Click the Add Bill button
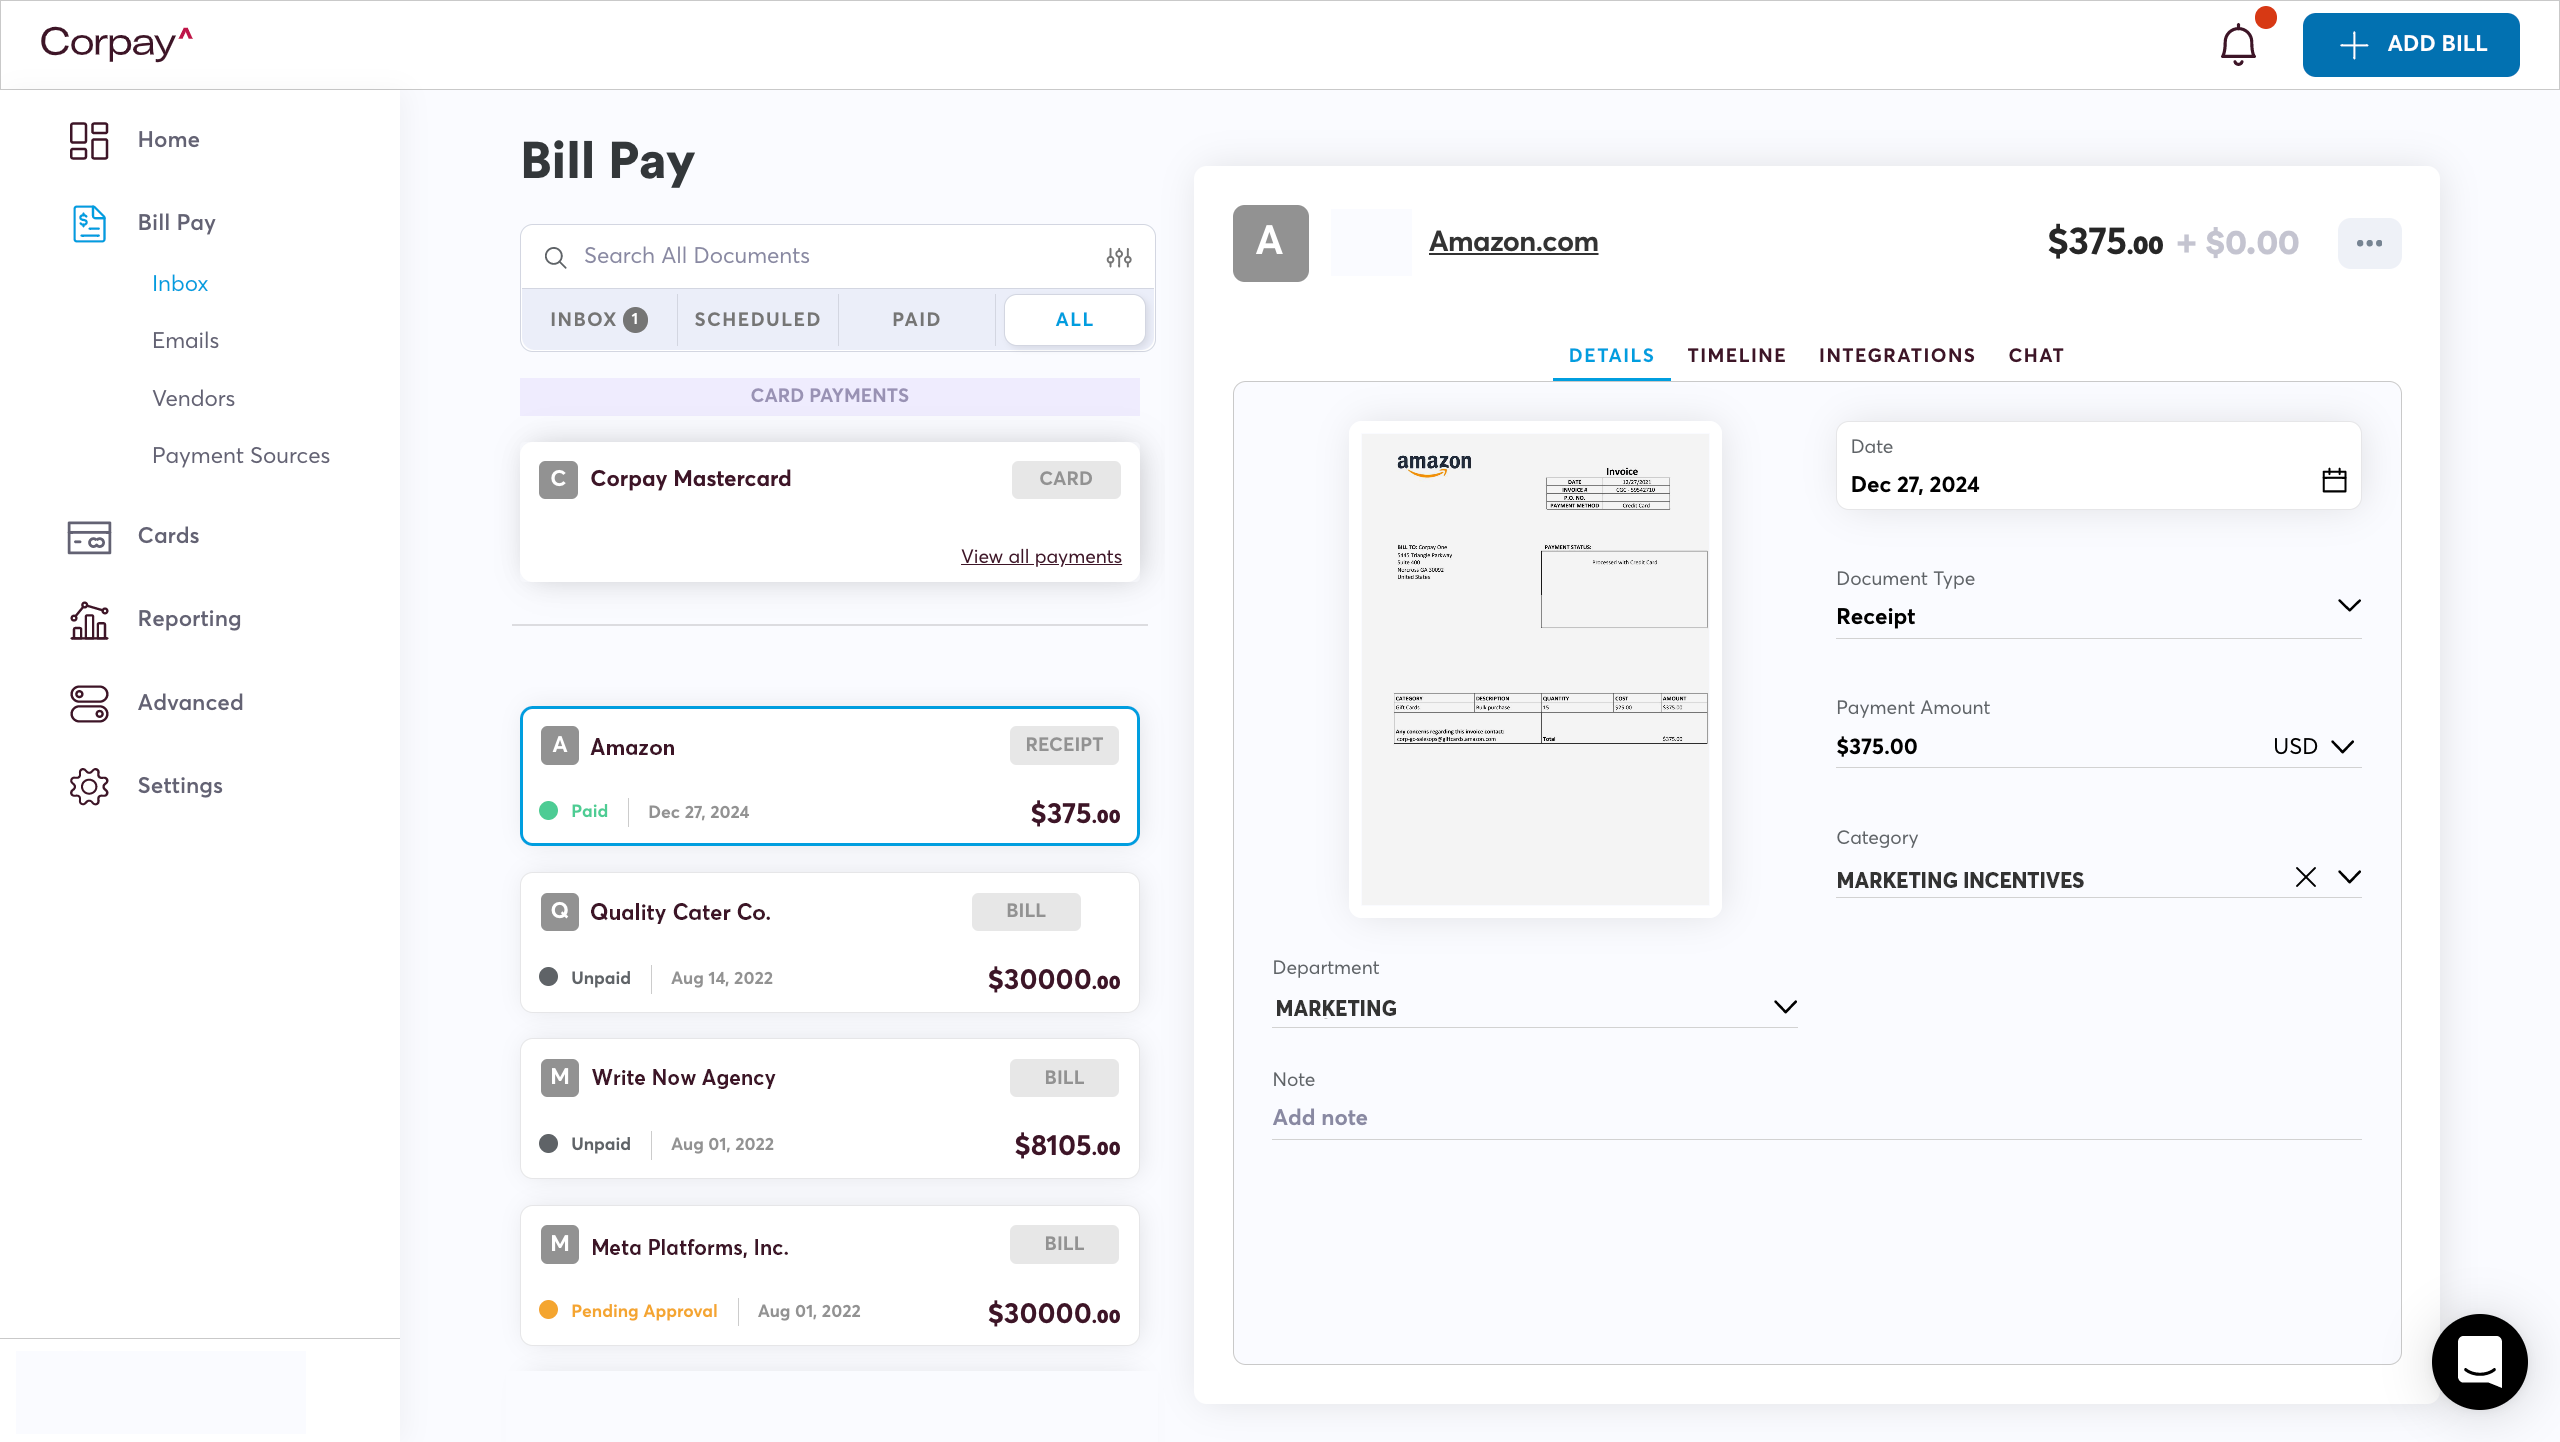 [x=2411, y=44]
